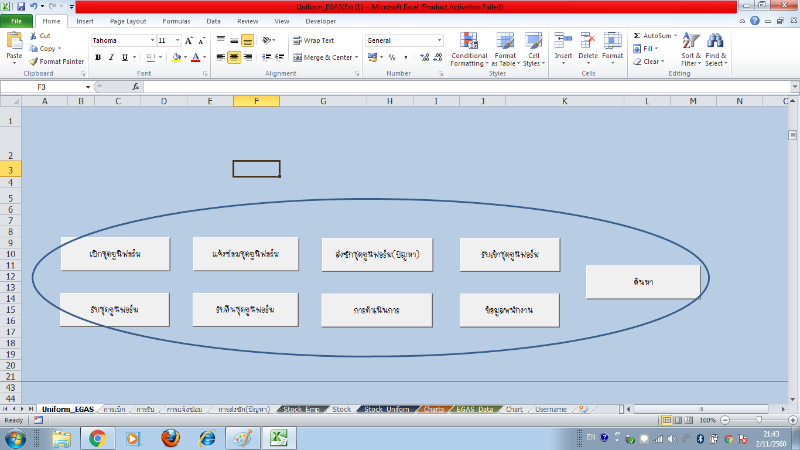
Task: Expand the Name Box dropdown arrow
Action: [88, 87]
